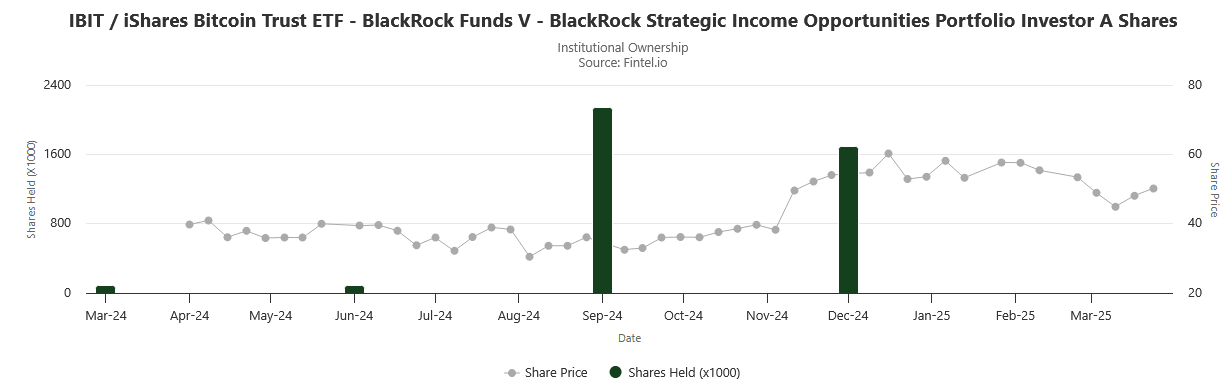The width and height of the screenshot is (1223, 391).
Task: Click the Date x-axis title
Action: (x=629, y=338)
